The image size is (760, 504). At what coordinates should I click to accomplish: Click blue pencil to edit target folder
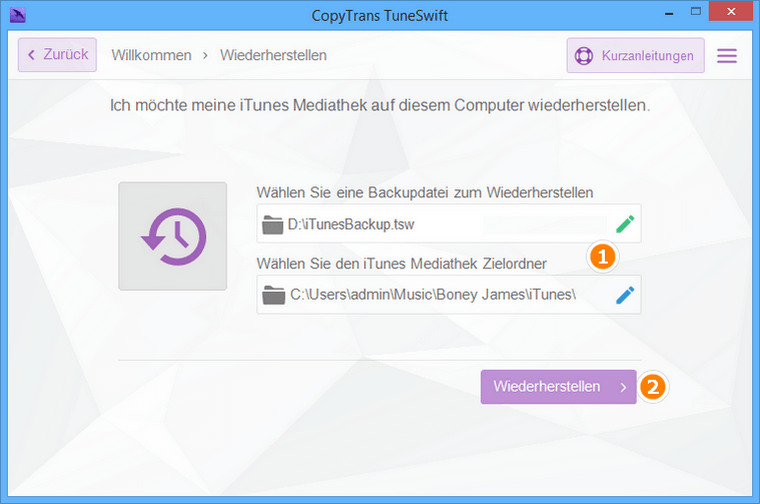(625, 295)
